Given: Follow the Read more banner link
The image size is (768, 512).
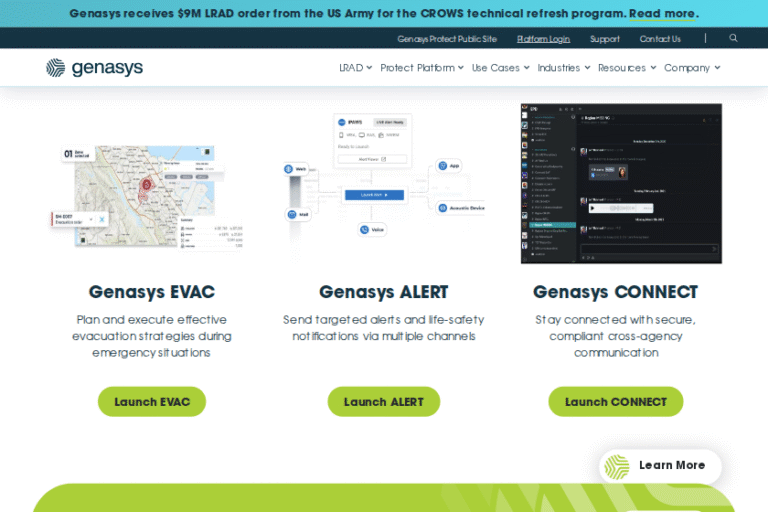Looking at the screenshot, I should [662, 13].
